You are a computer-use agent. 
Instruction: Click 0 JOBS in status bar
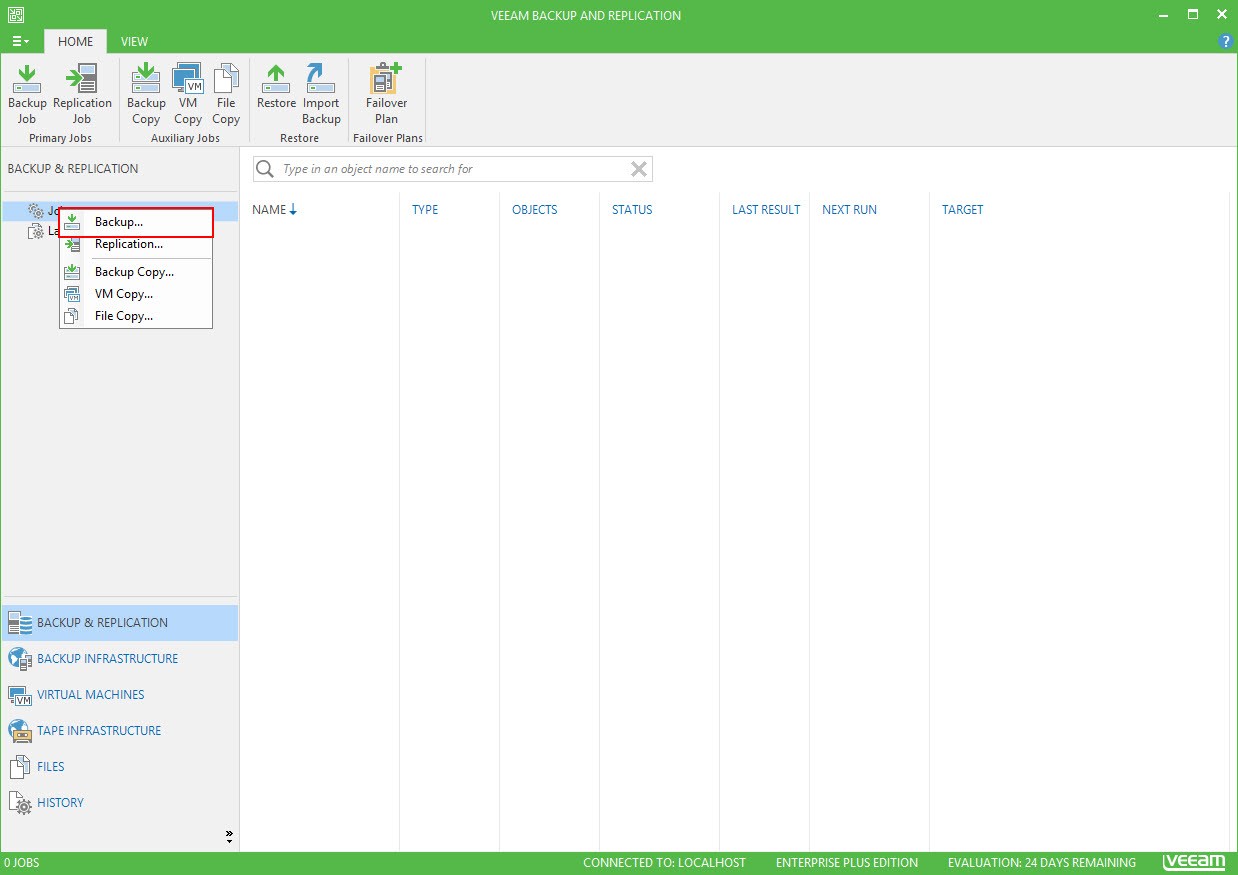[x=22, y=863]
